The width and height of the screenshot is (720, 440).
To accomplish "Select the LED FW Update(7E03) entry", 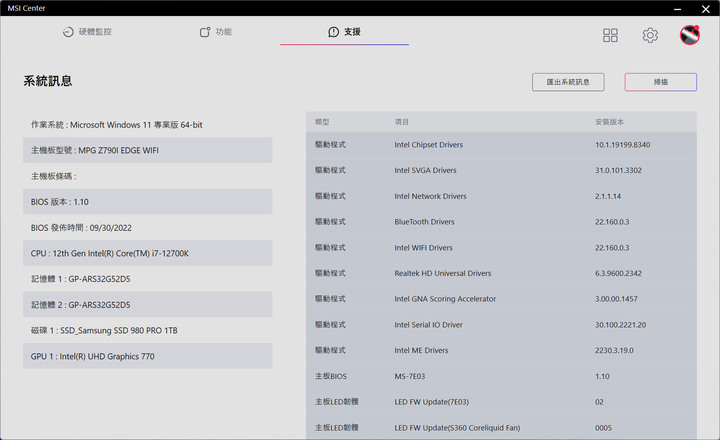I will tap(501, 402).
